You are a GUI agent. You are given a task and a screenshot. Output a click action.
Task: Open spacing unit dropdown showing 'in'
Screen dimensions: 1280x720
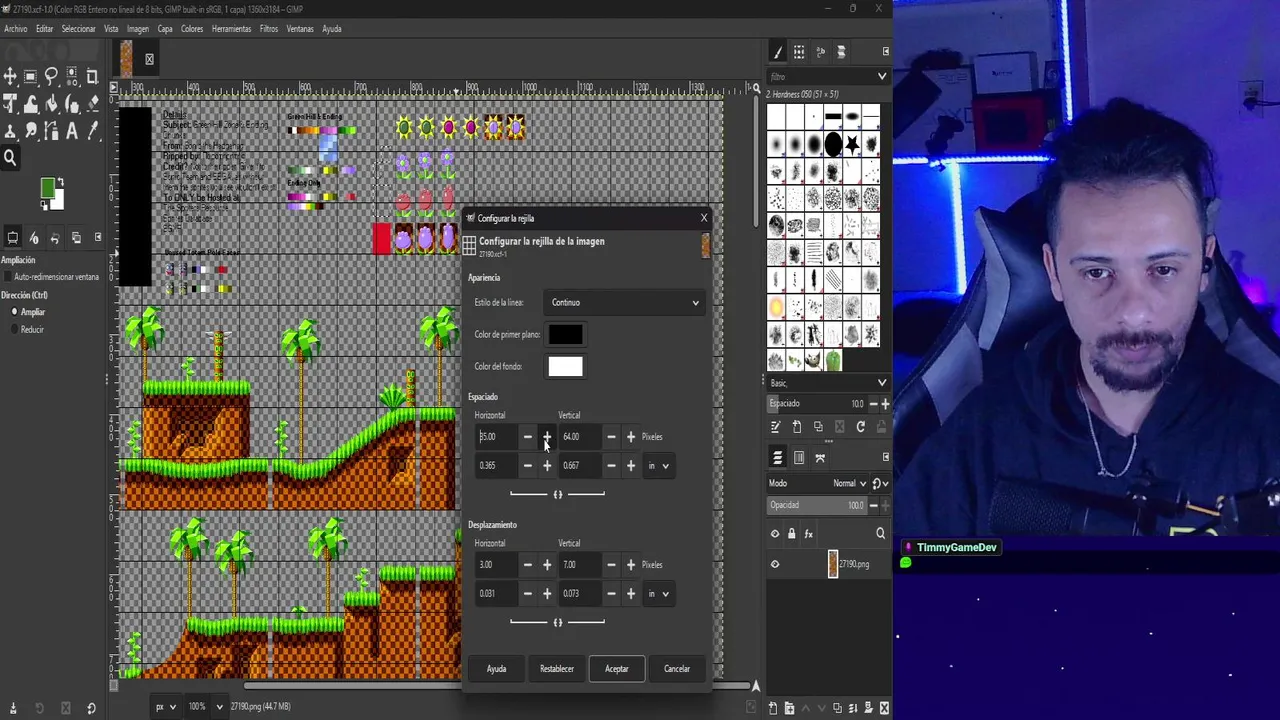[659, 466]
